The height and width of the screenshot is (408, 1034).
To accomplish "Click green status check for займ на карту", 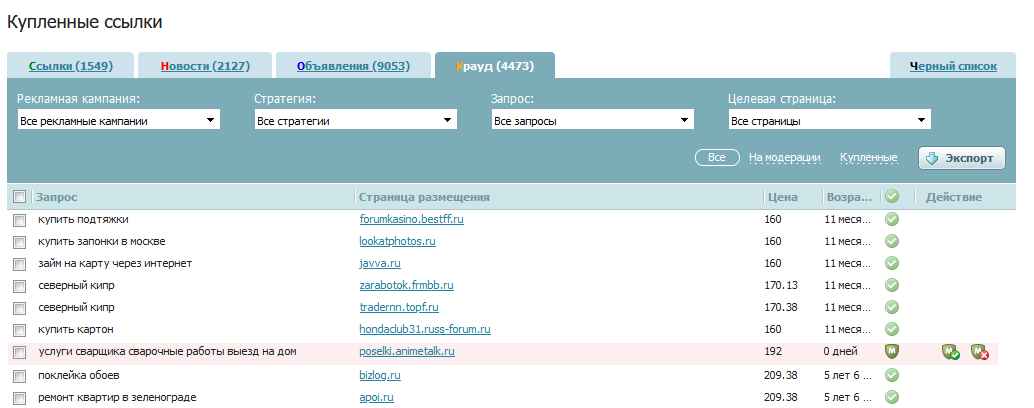I will 892,264.
